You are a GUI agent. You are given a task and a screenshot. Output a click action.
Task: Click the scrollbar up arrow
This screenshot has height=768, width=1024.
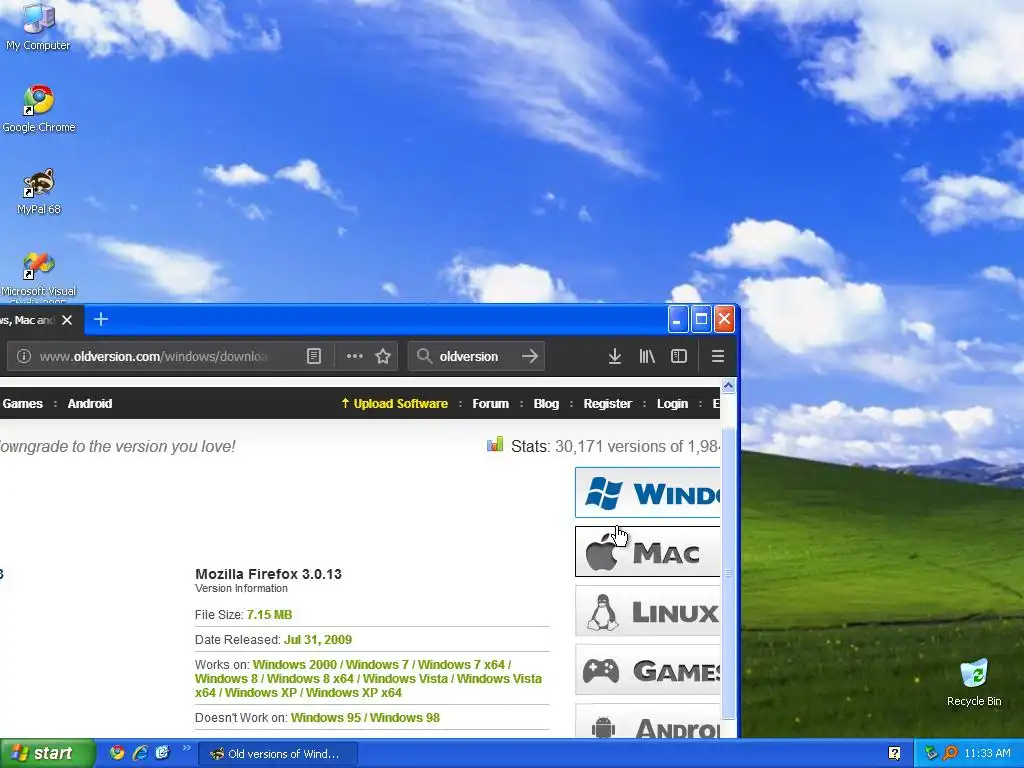coord(728,387)
